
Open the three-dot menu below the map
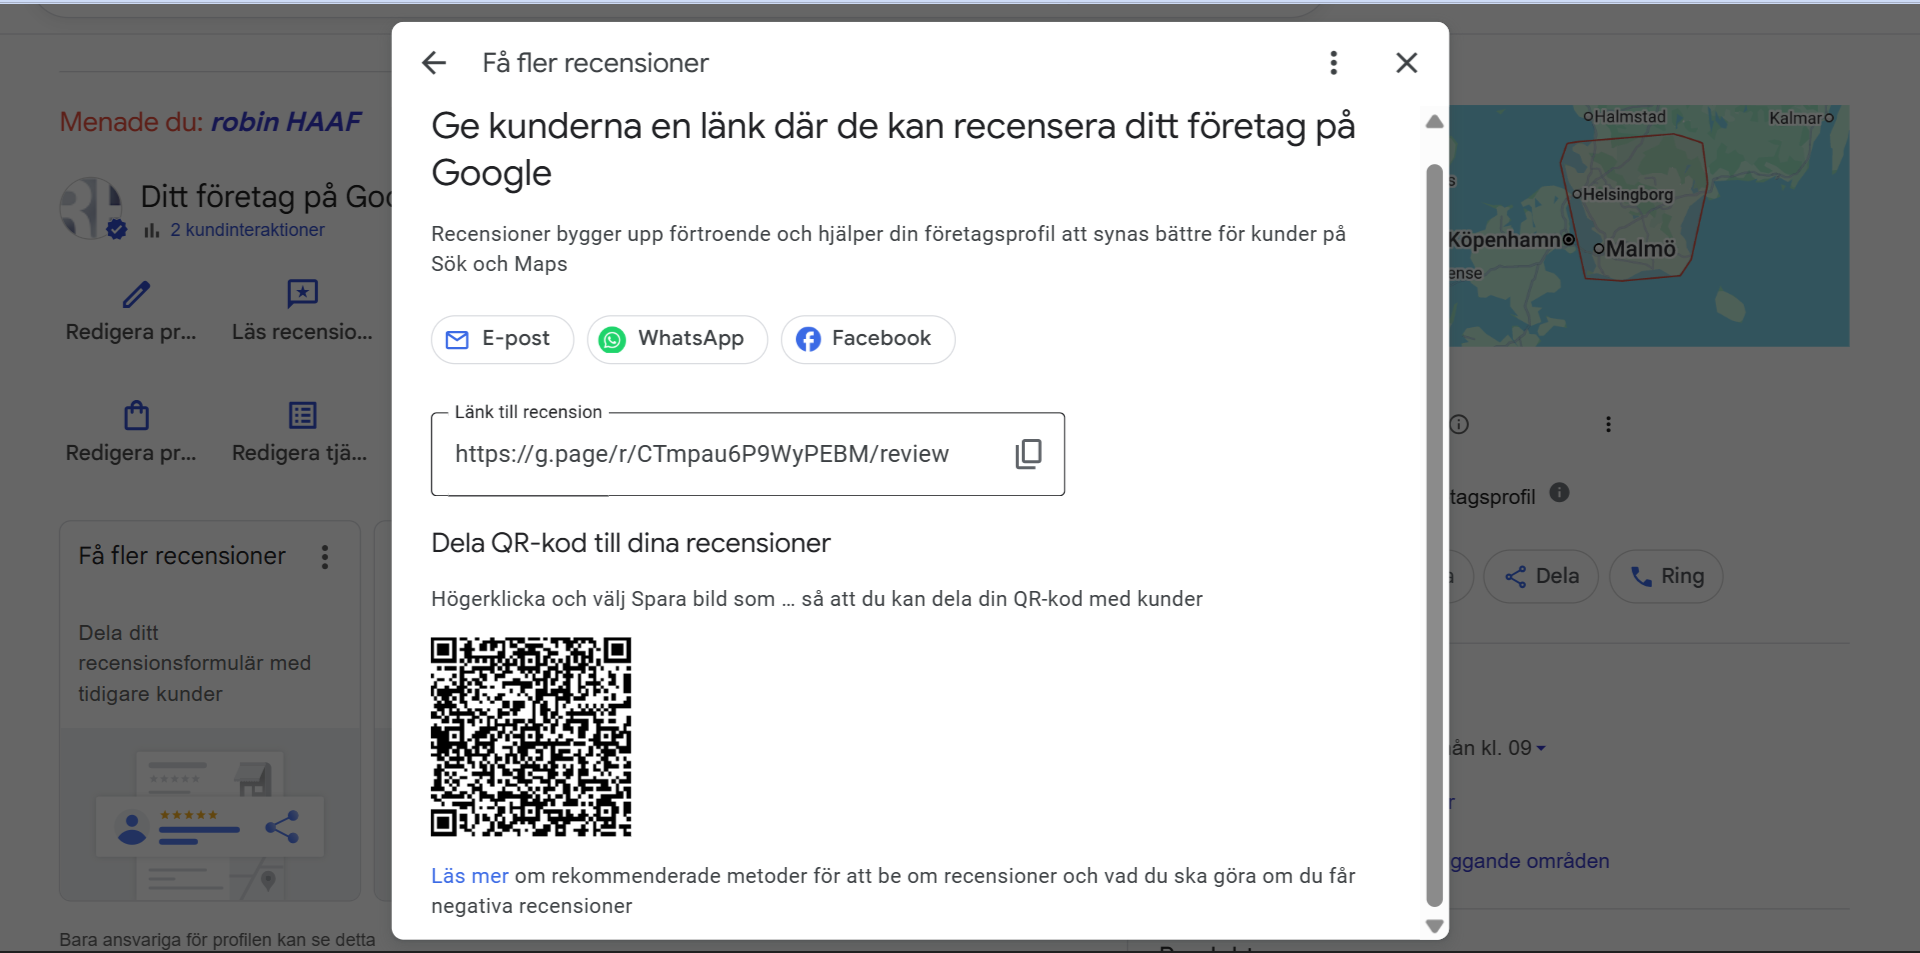pyautogui.click(x=1608, y=424)
